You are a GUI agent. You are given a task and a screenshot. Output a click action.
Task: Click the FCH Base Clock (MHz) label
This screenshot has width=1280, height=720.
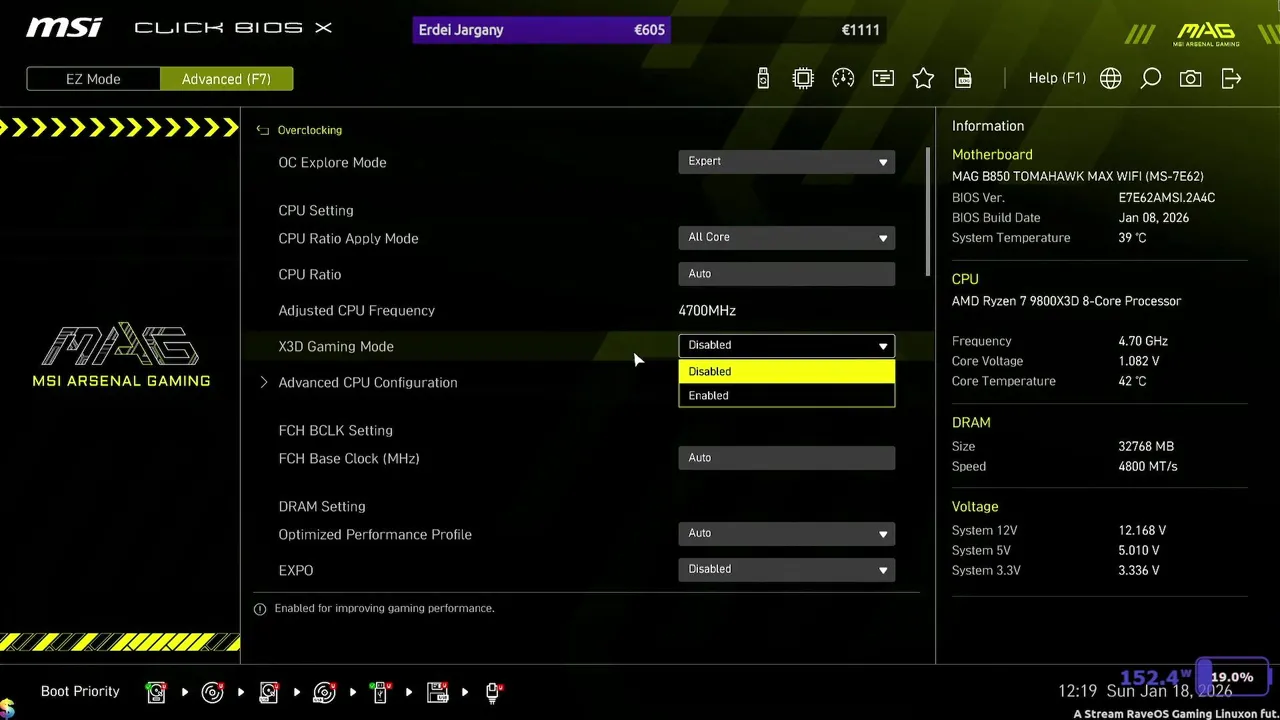[349, 458]
